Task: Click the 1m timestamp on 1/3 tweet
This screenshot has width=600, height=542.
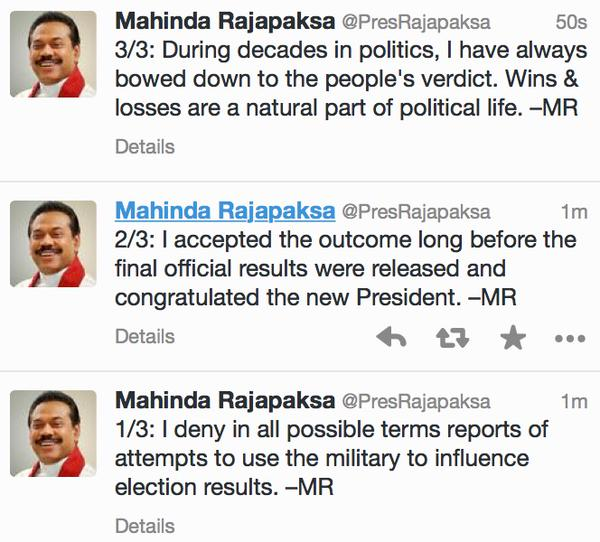Action: tap(574, 402)
